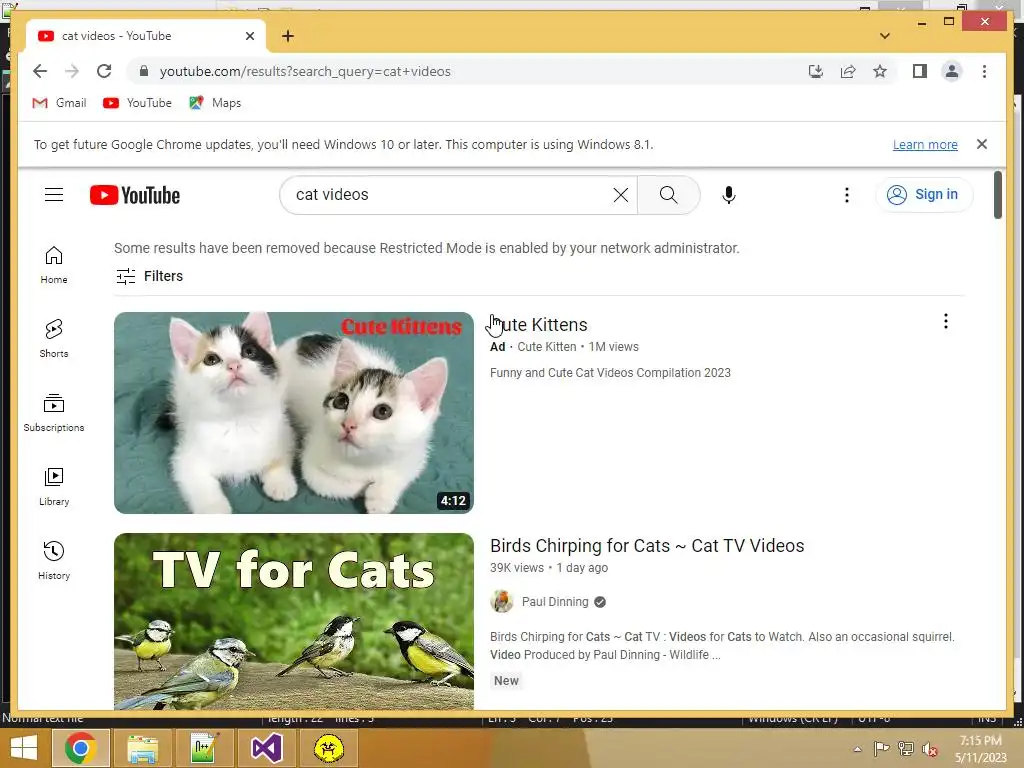Image resolution: width=1024 pixels, height=768 pixels.
Task: Open YouTube settings three-dot menu
Action: (846, 195)
